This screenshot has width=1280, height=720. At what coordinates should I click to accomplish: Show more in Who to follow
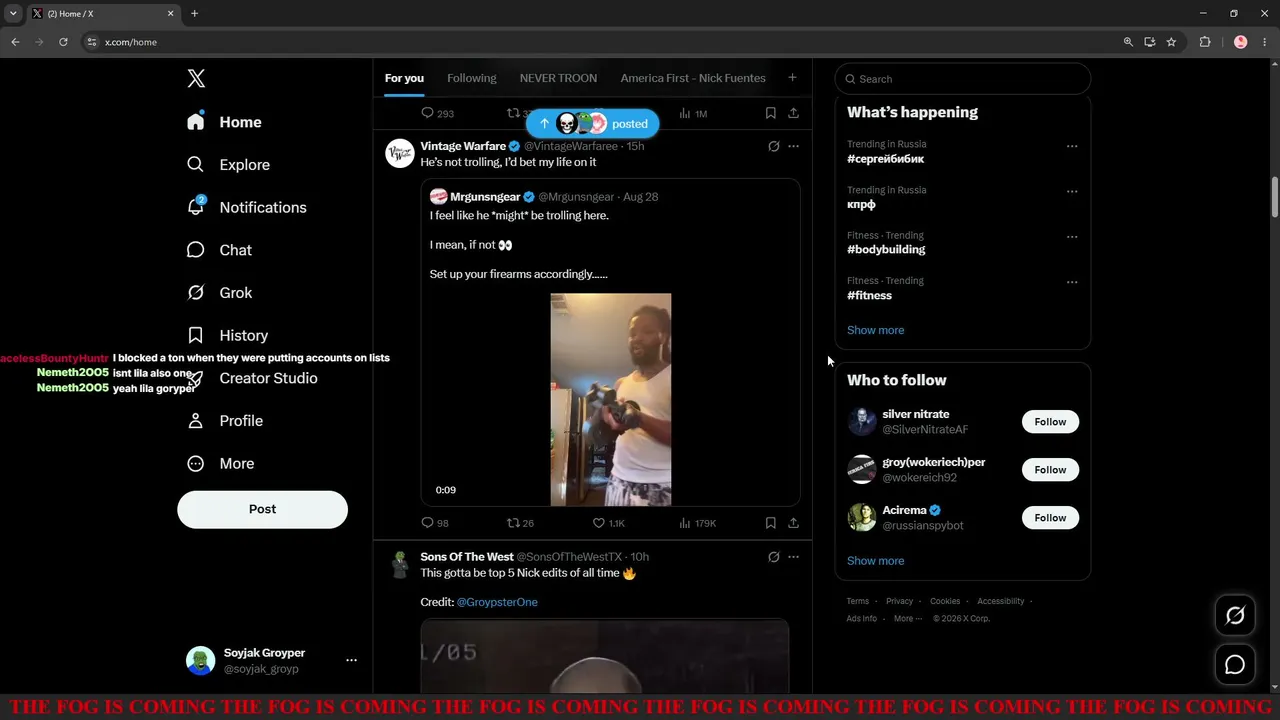[x=875, y=561]
